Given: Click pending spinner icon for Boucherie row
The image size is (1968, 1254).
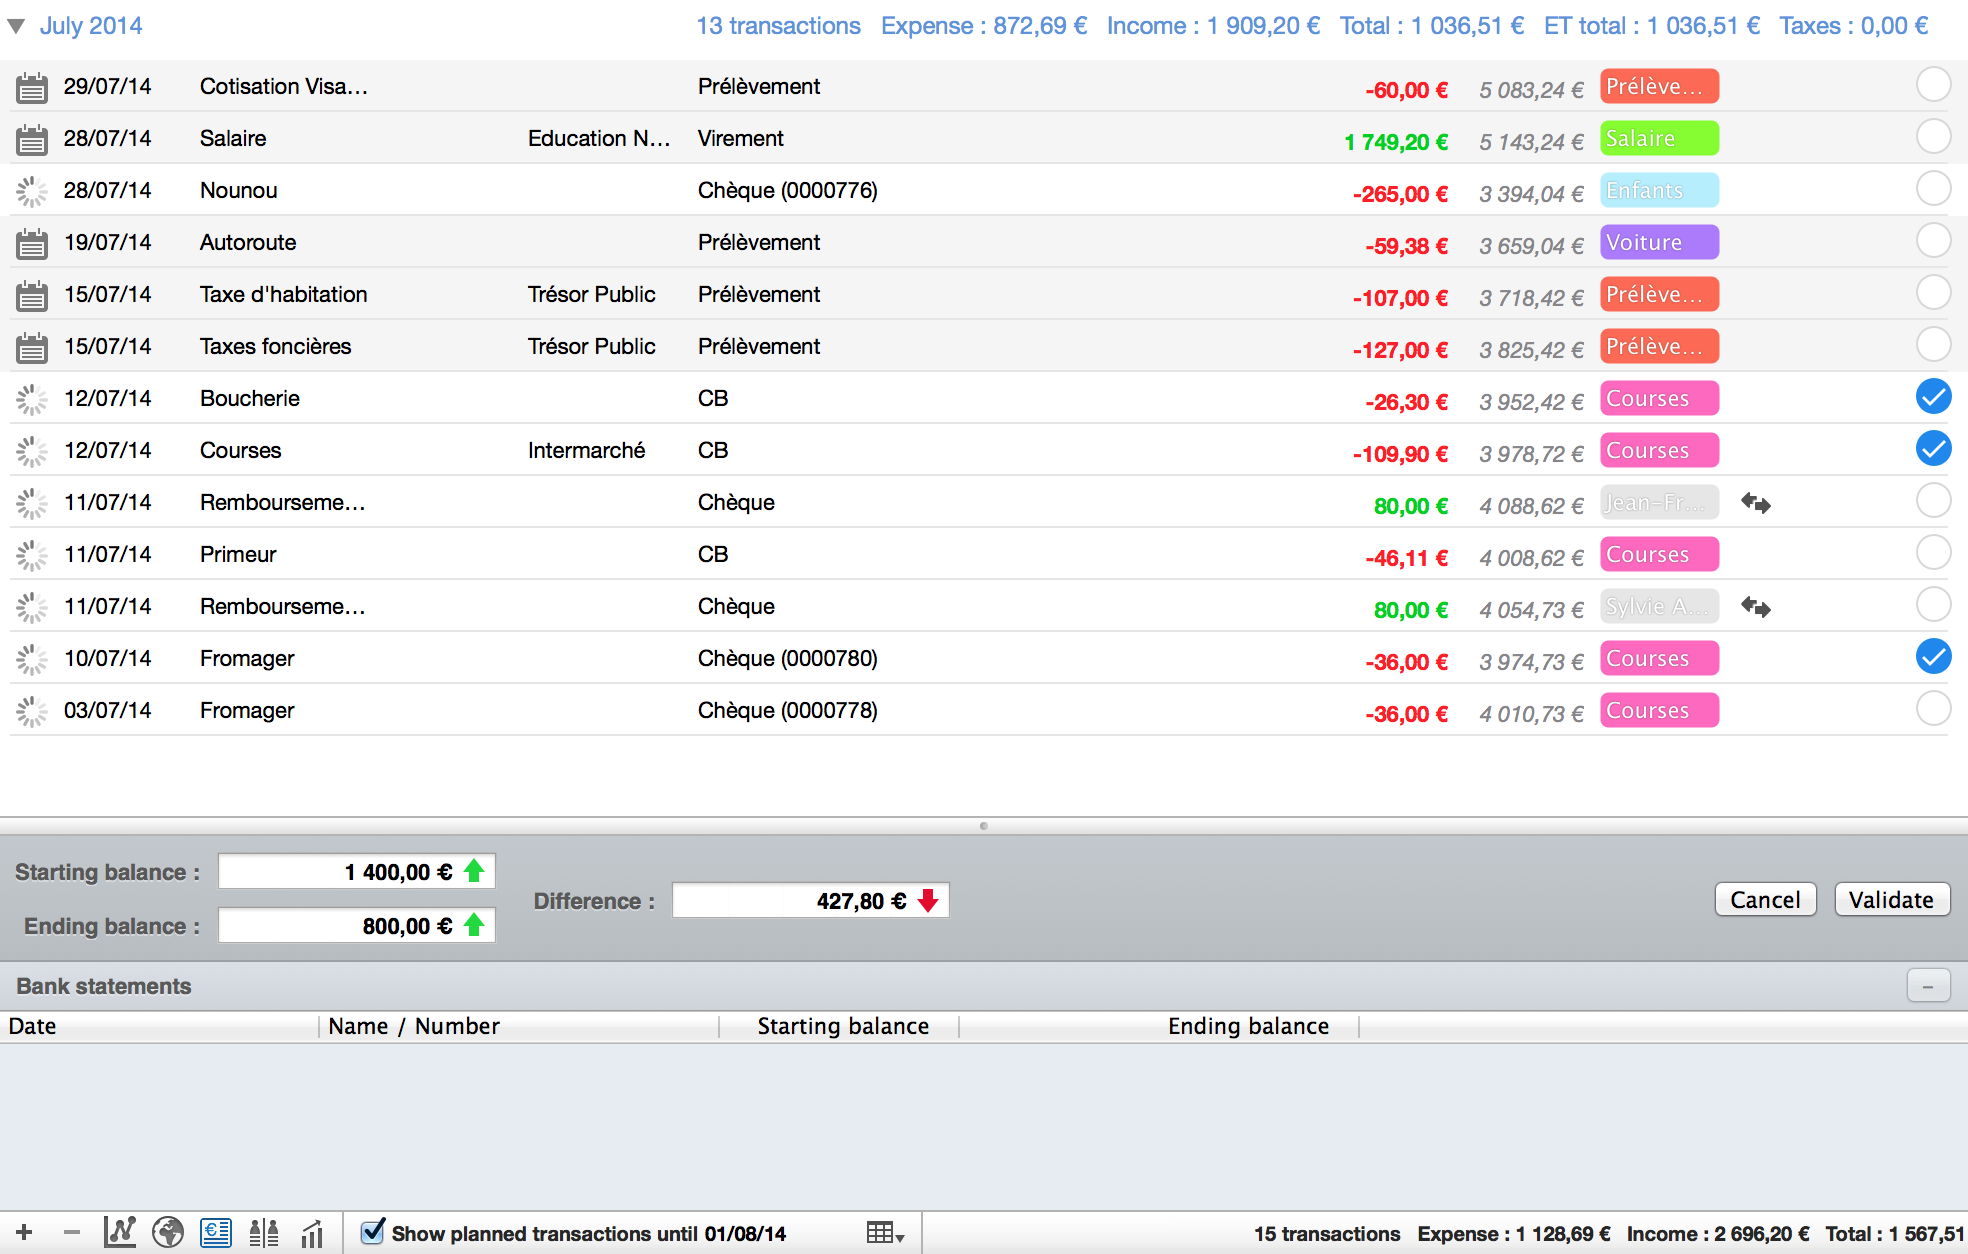Looking at the screenshot, I should pos(32,399).
